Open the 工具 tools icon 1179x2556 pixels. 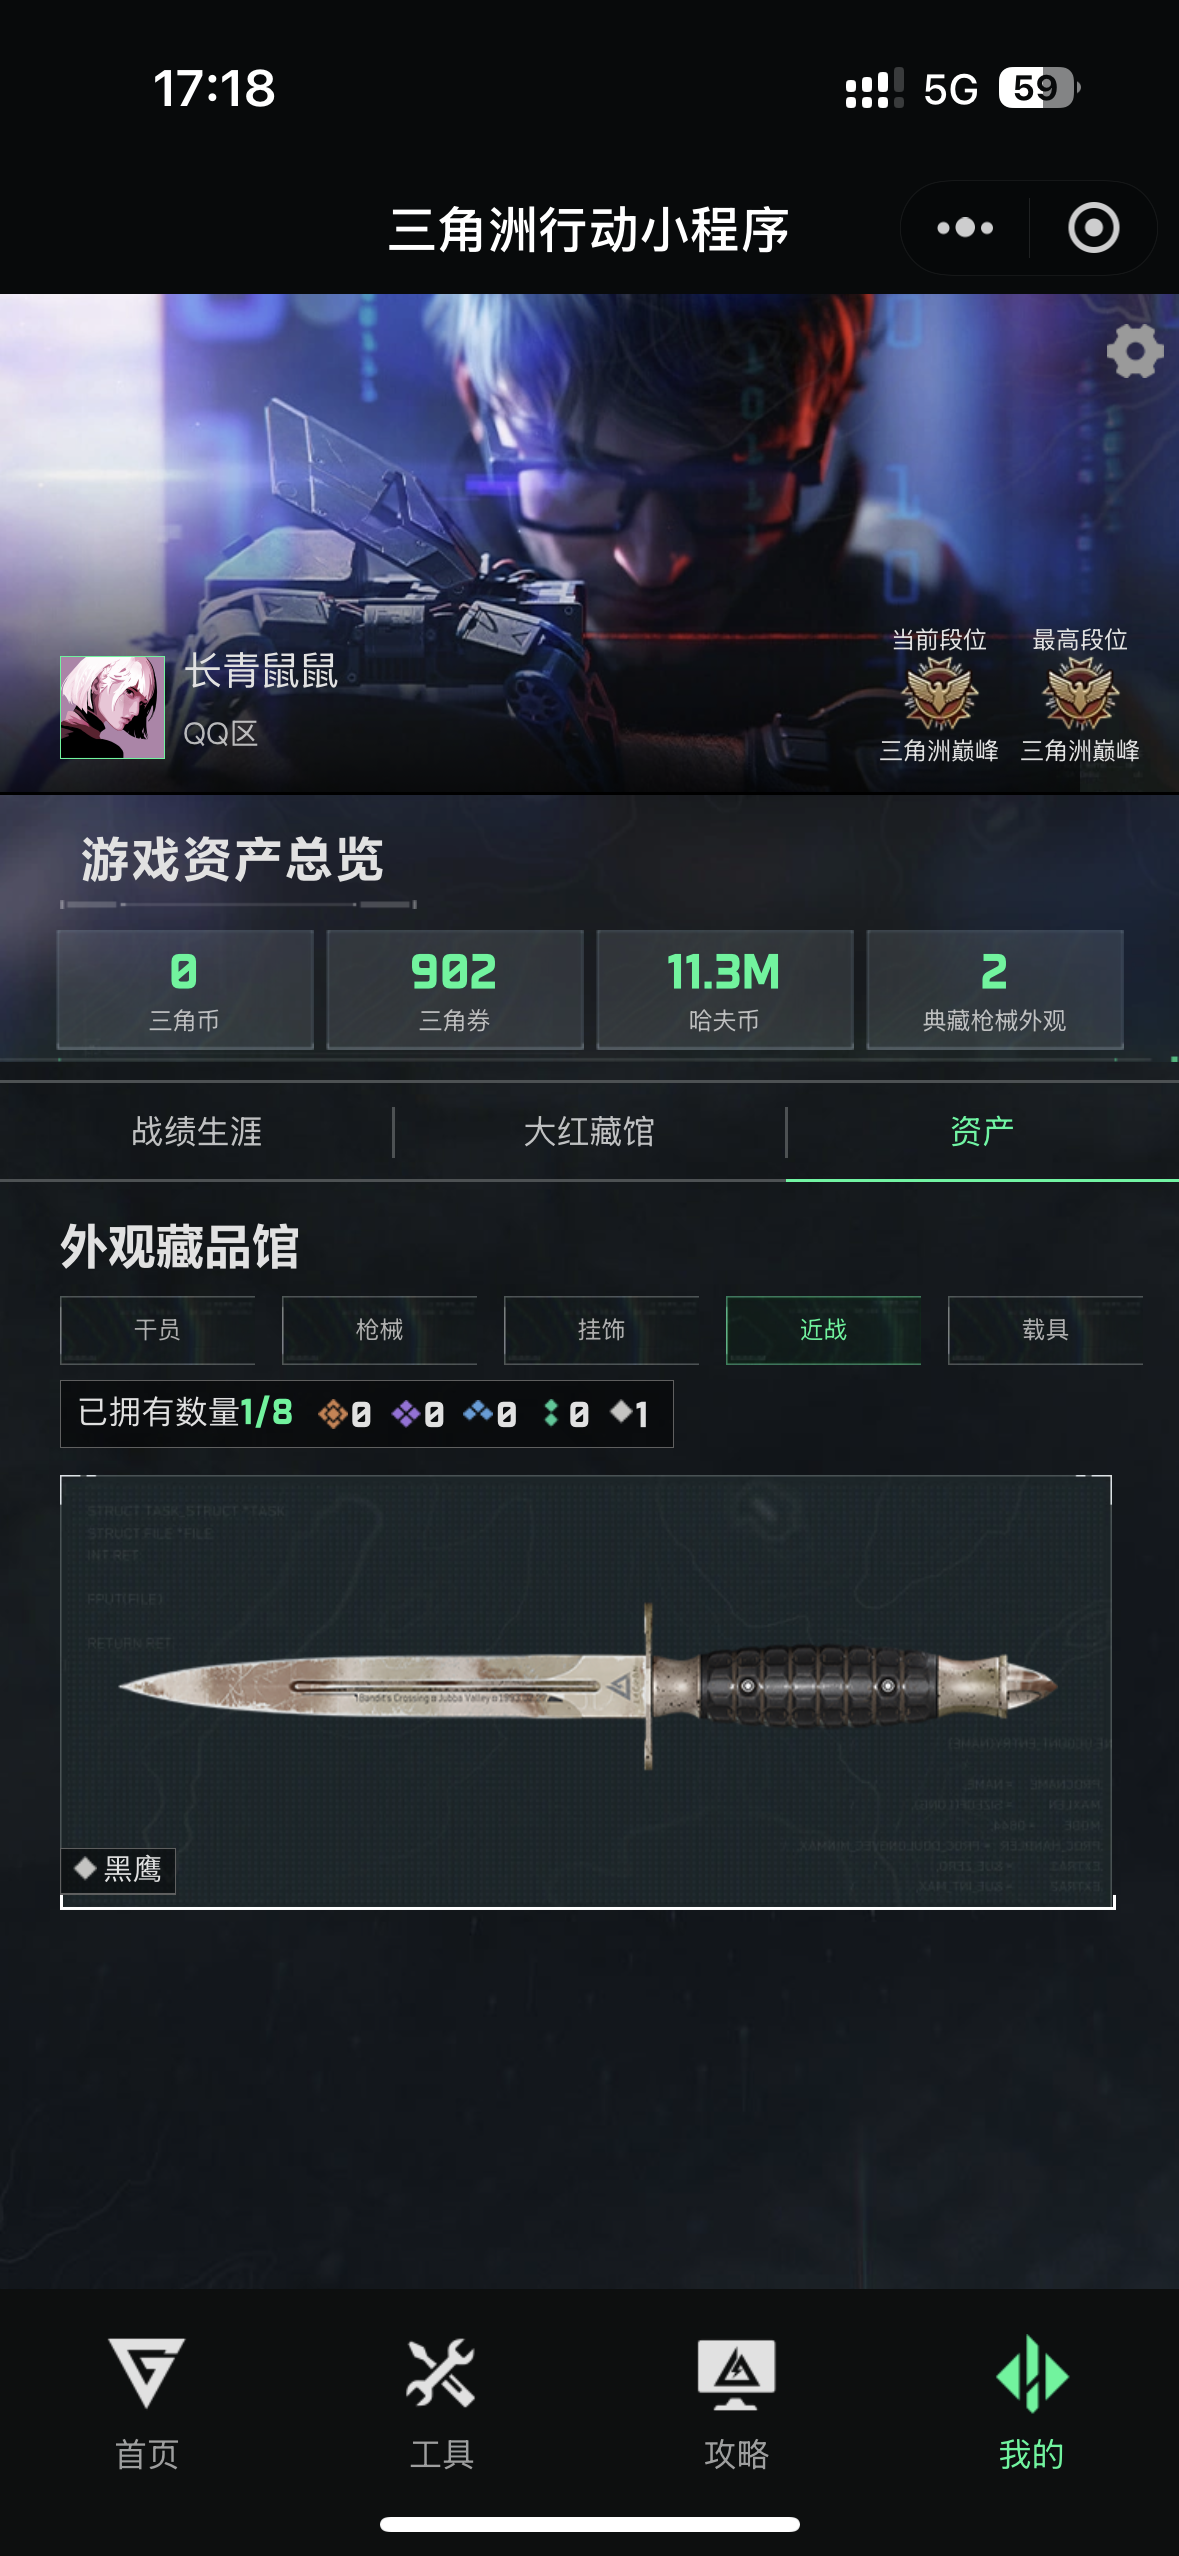[441, 2373]
